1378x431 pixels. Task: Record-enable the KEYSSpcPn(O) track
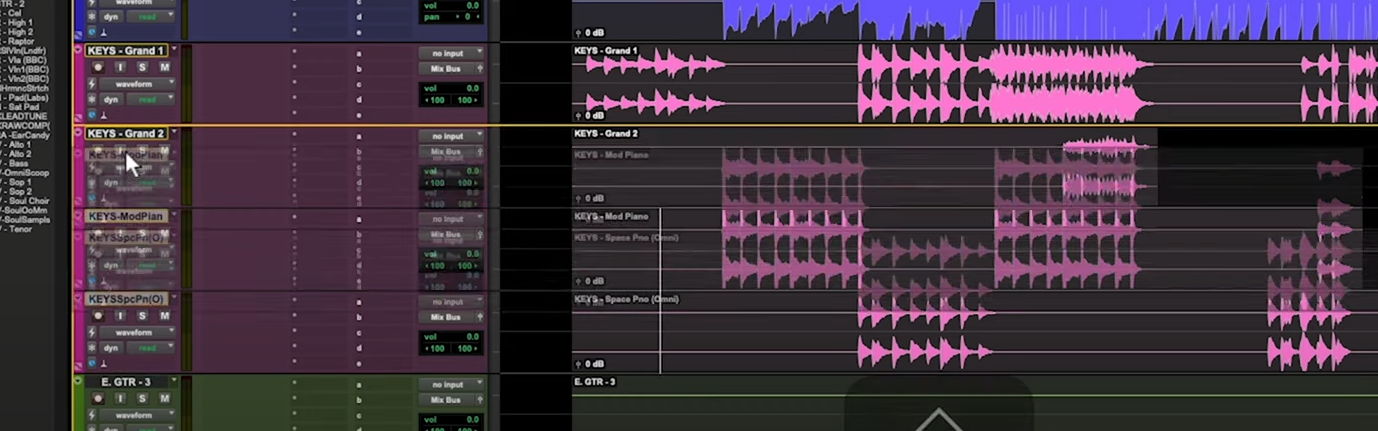click(x=98, y=316)
